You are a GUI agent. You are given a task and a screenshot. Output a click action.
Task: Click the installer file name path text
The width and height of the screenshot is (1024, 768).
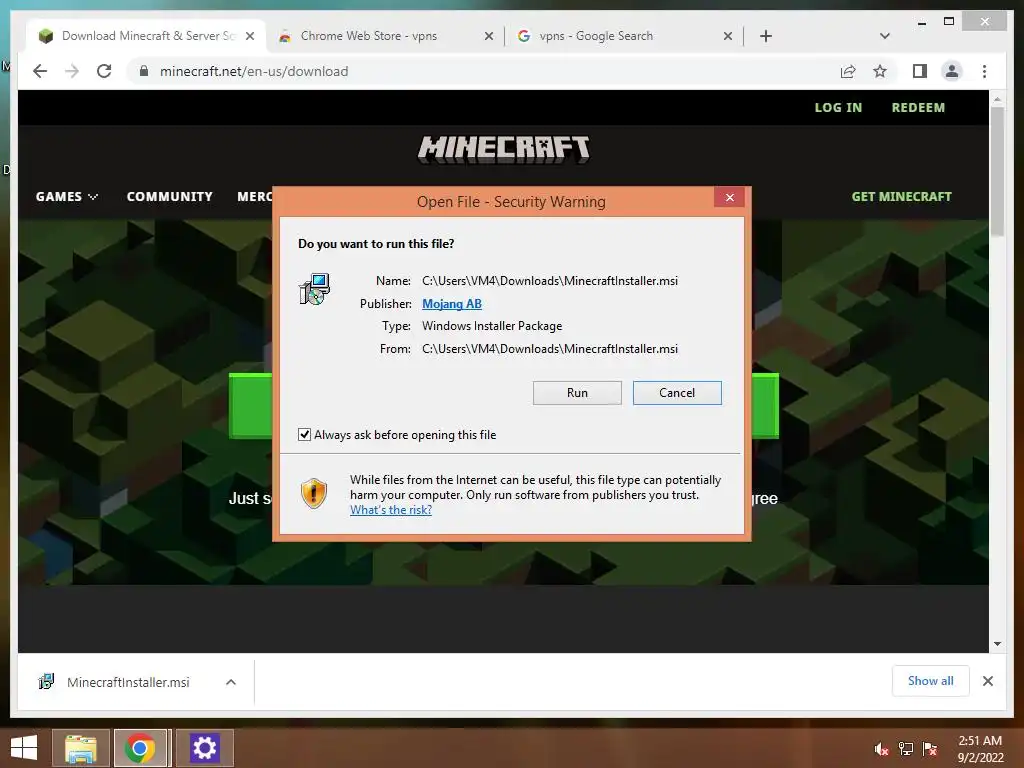[550, 281]
